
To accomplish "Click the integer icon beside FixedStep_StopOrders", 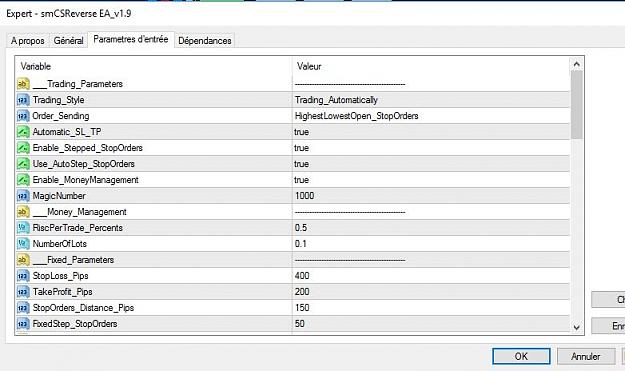I will (x=23, y=324).
